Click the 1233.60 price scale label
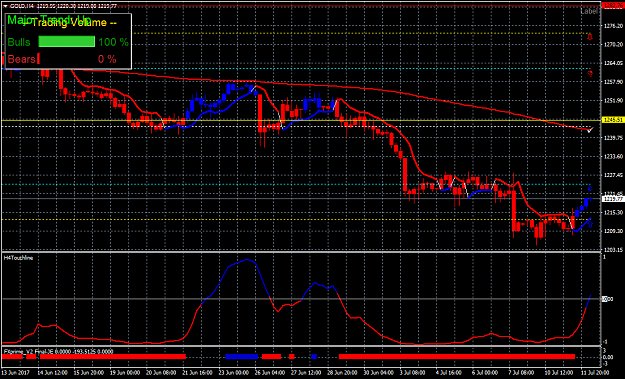The width and height of the screenshot is (625, 379). pos(613,157)
